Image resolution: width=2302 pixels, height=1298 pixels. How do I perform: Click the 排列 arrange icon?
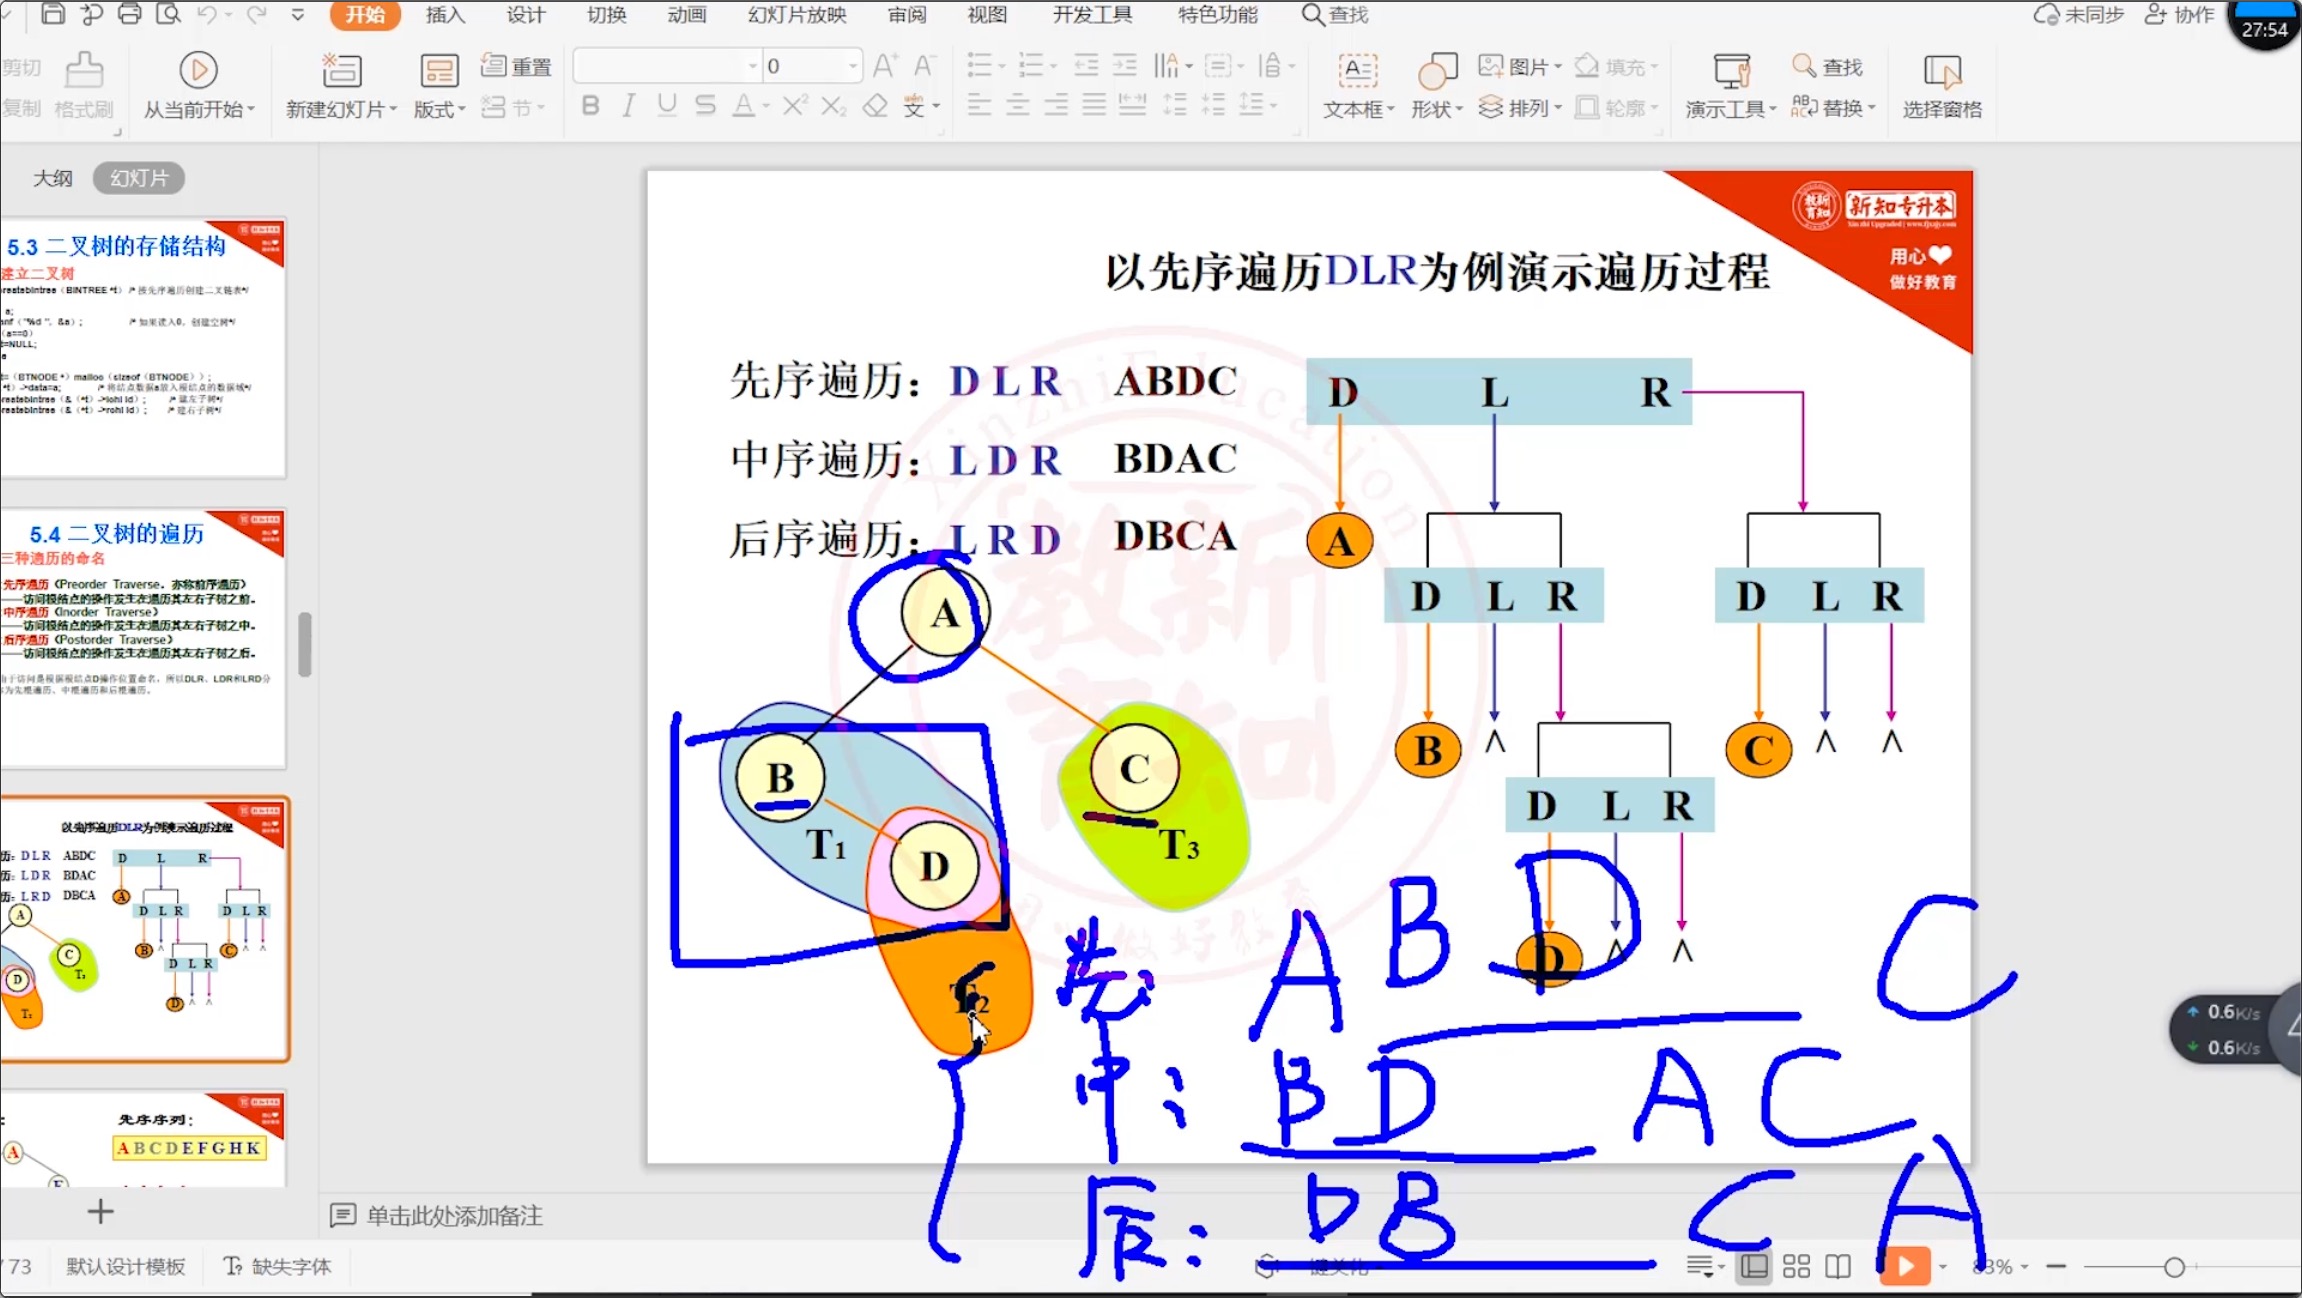(1491, 106)
